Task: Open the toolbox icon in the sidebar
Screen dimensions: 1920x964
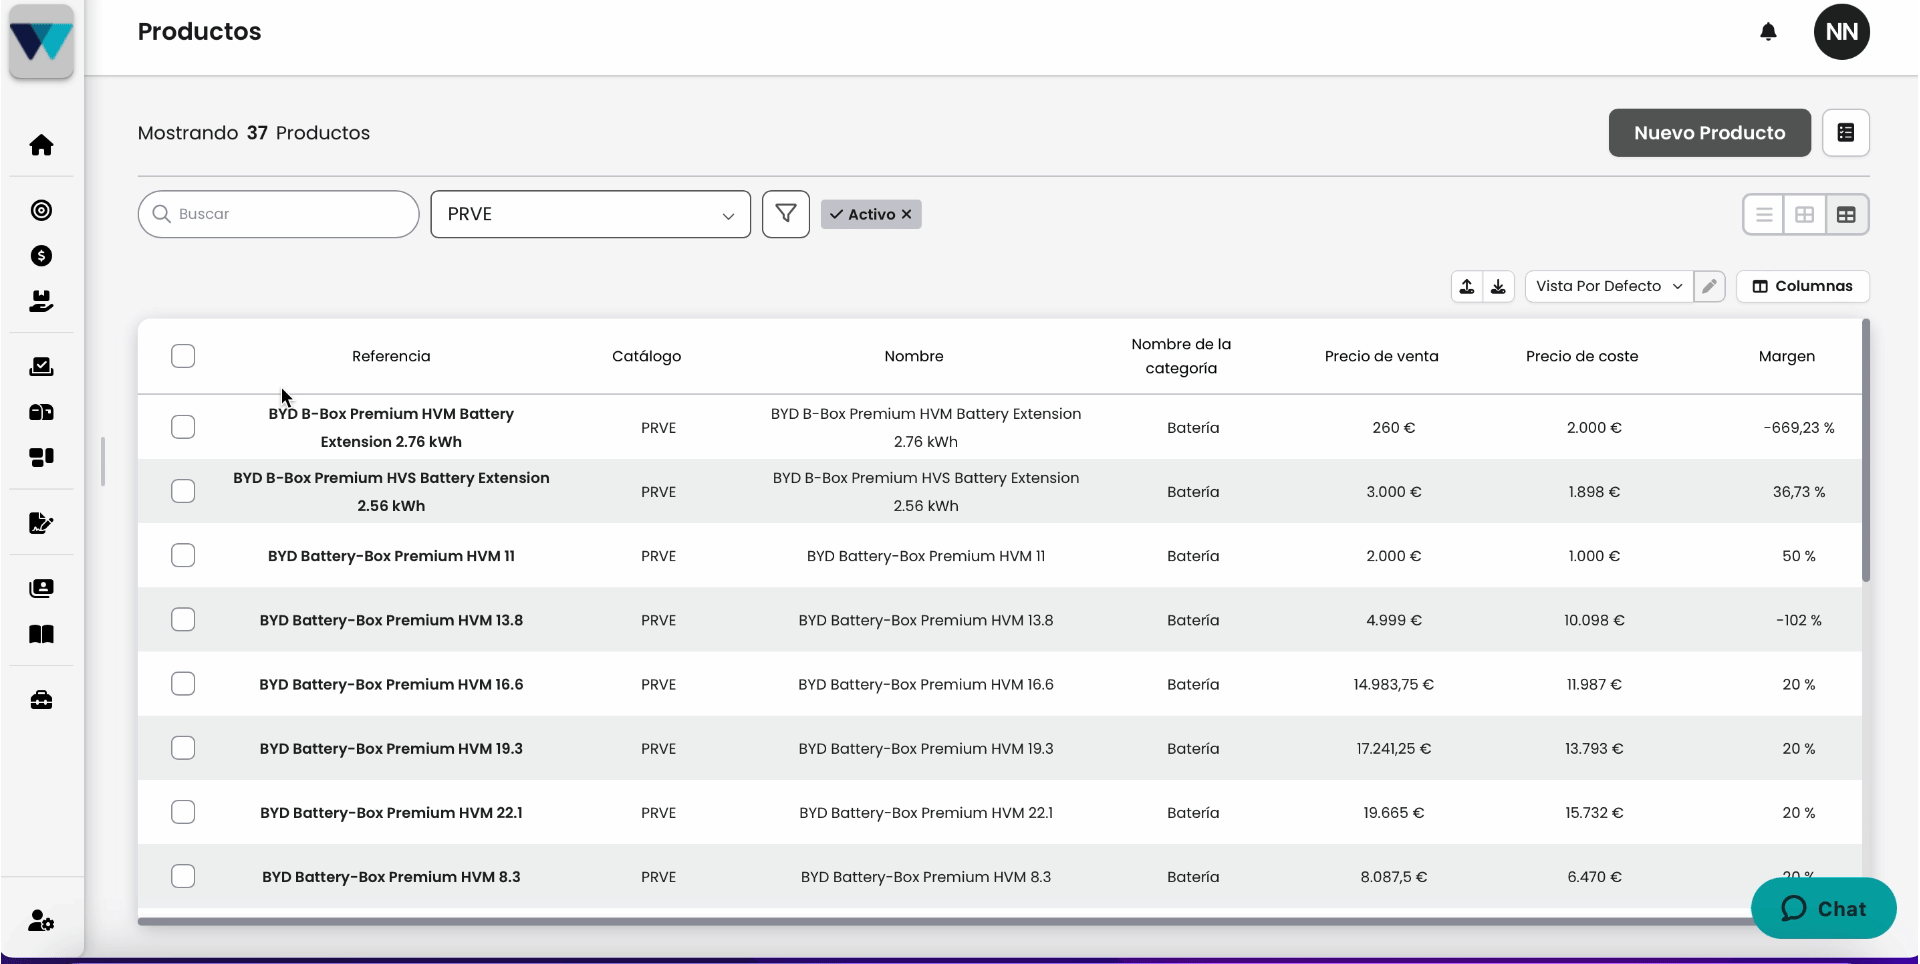Action: (41, 700)
